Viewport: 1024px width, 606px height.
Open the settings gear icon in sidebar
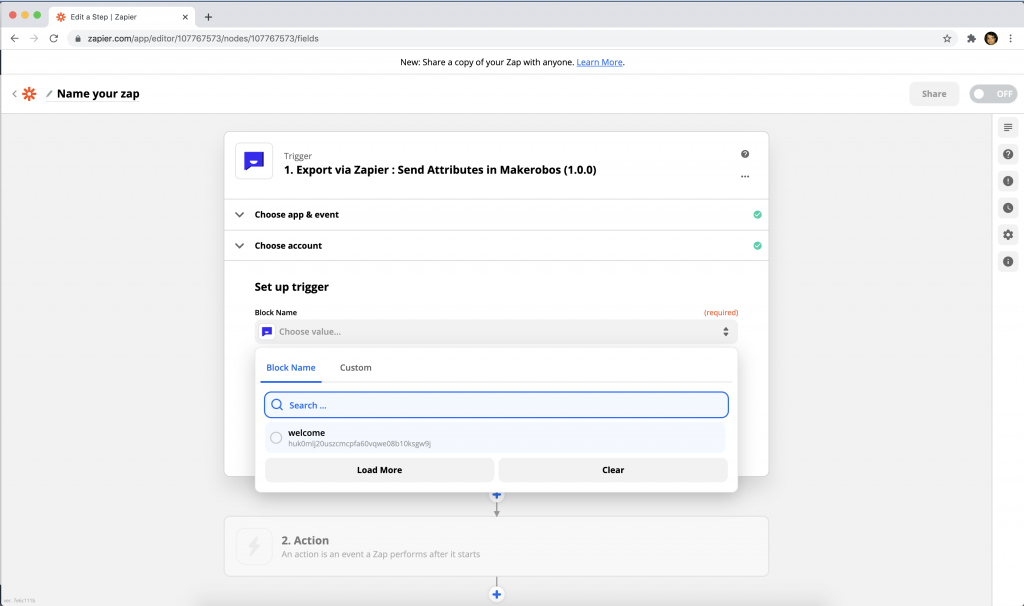[x=1008, y=234]
